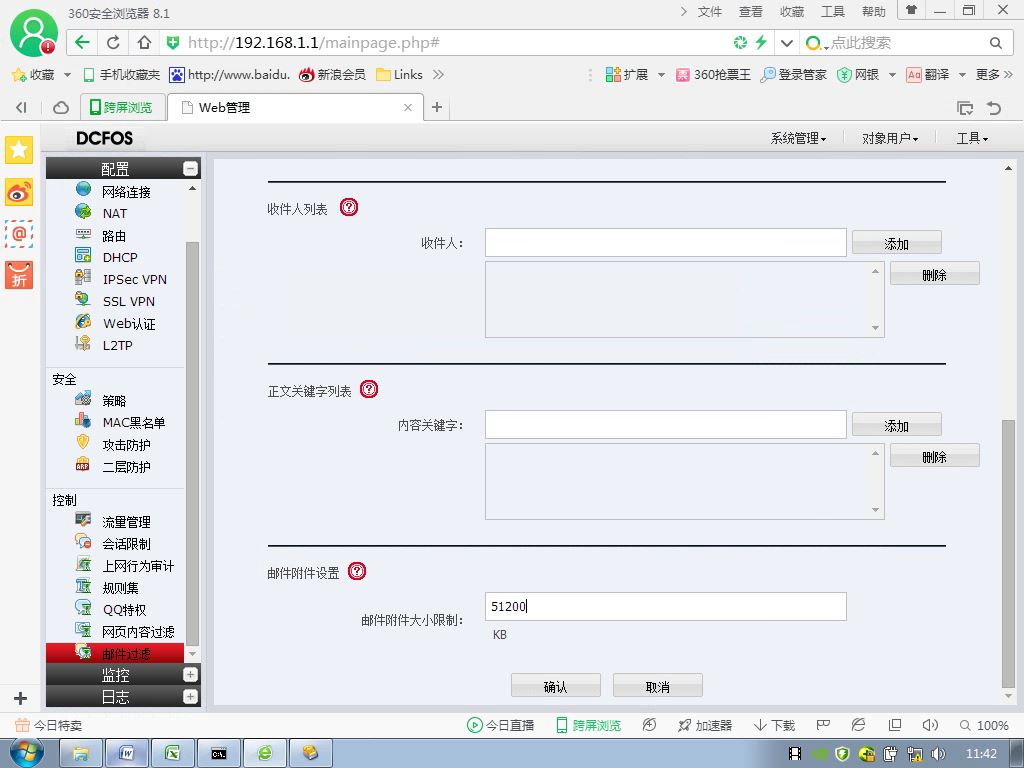
Task: Click help icon beside 邮件附件设置
Action: 357,571
